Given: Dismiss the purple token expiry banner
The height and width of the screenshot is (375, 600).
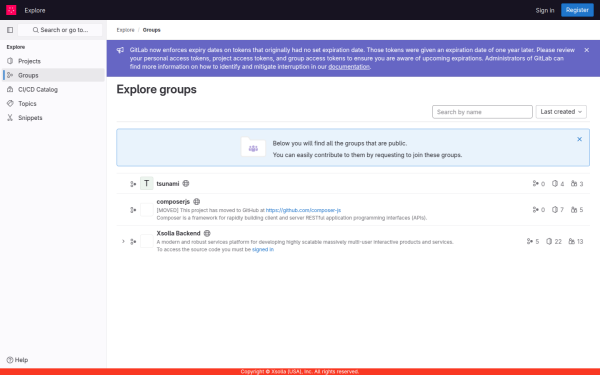Looking at the screenshot, I should (x=587, y=50).
